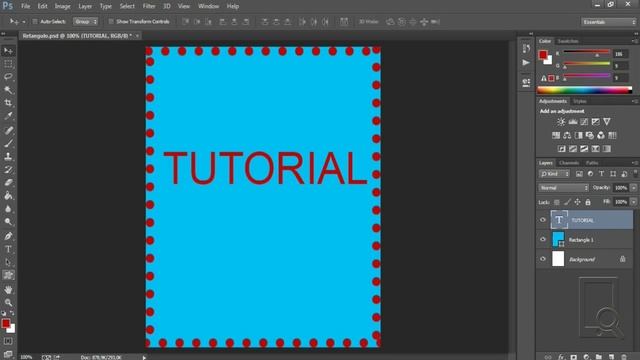Select the Crop tool
This screenshot has width=640, height=360.
(x=8, y=103)
